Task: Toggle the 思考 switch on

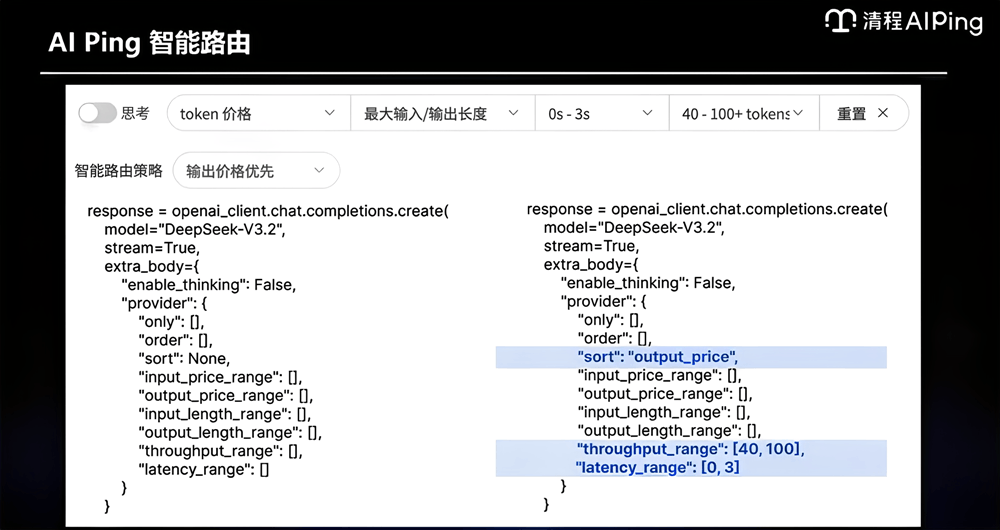Action: point(97,114)
